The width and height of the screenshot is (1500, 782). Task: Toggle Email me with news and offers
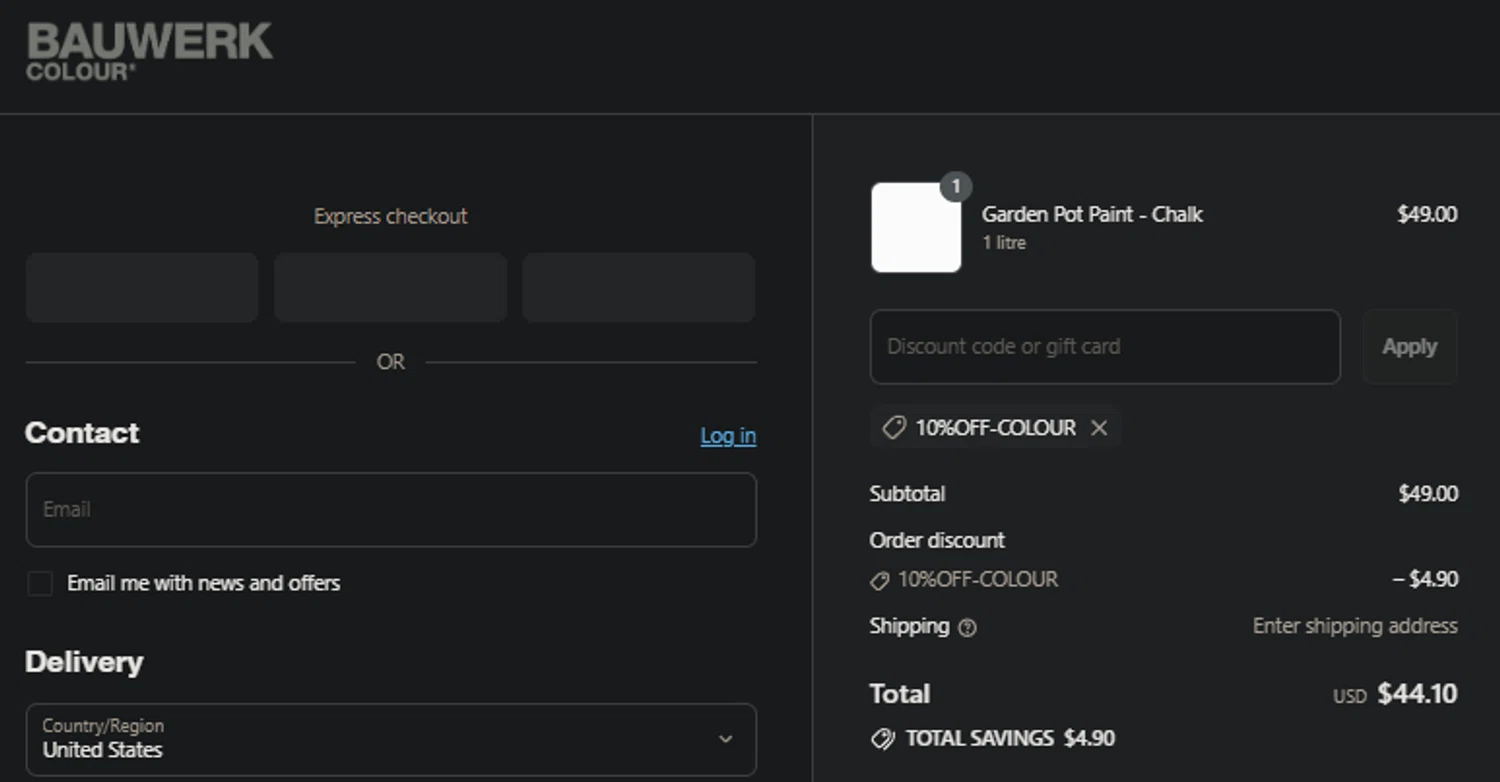(40, 584)
